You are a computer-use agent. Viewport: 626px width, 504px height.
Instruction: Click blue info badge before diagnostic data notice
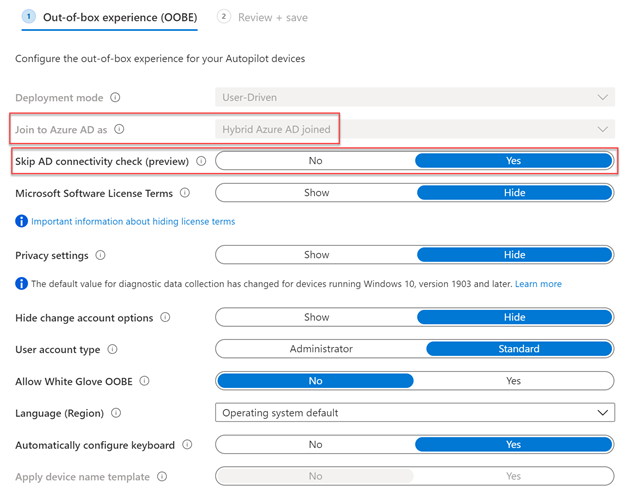point(22,284)
